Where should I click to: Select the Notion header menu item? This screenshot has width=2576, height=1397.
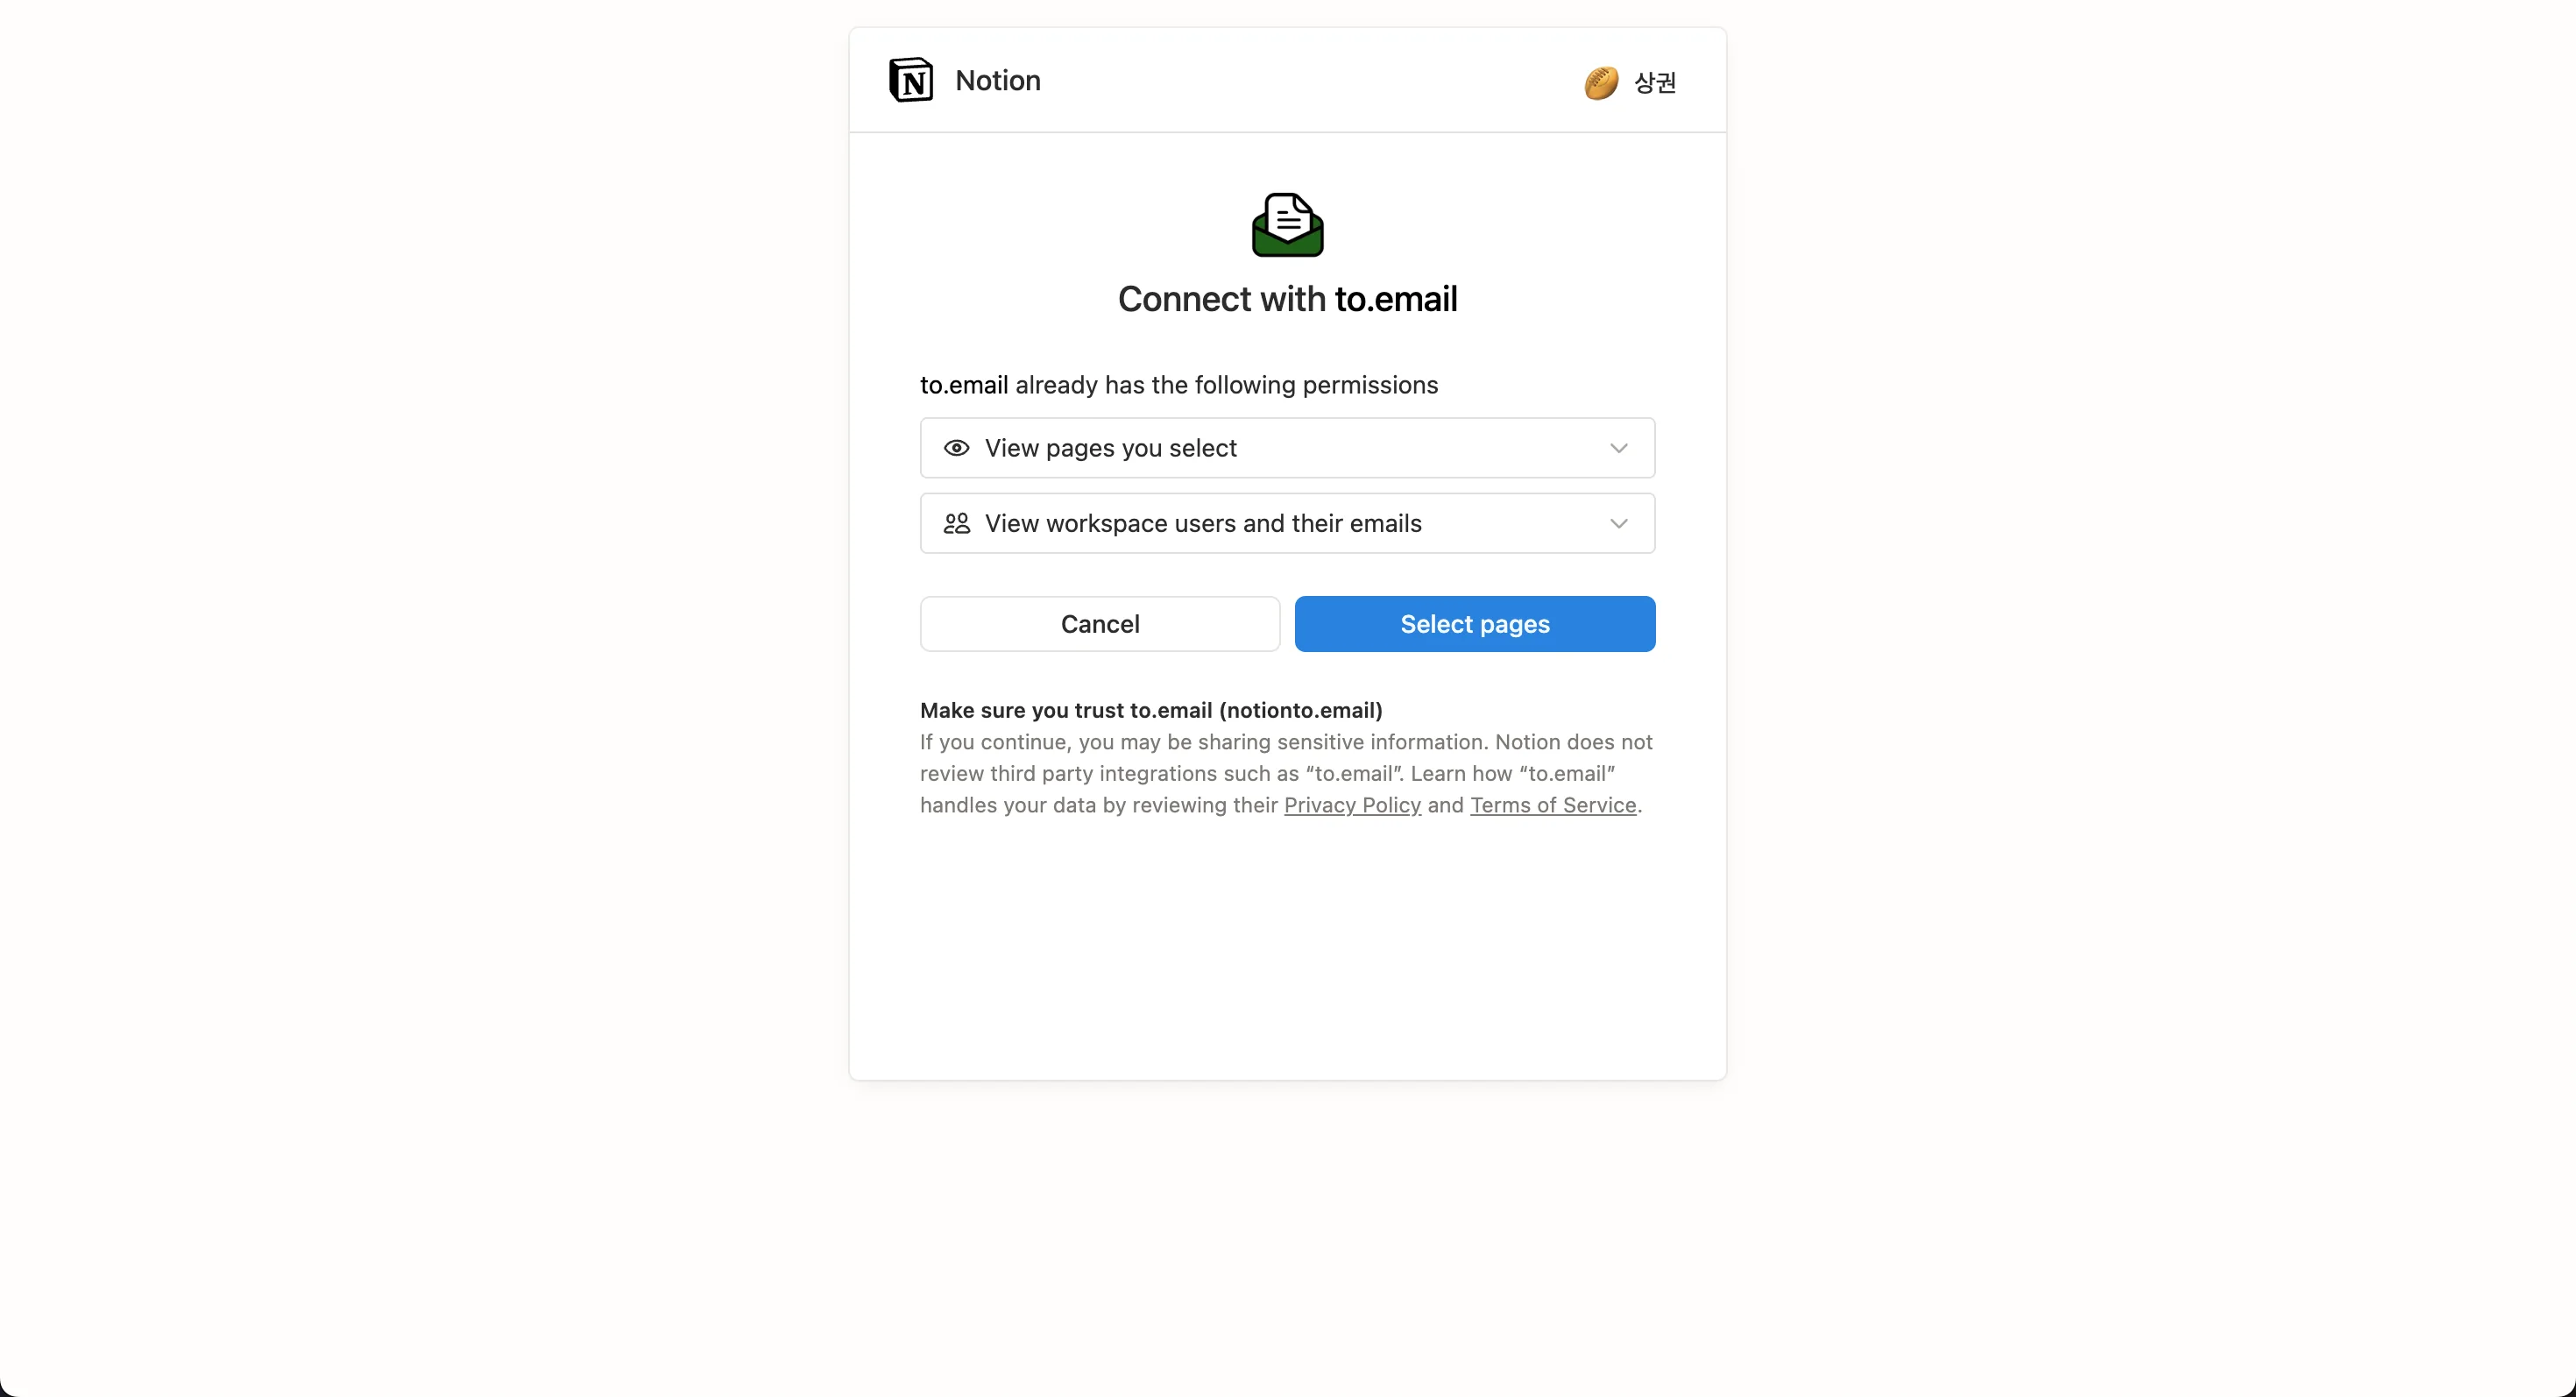996,81
